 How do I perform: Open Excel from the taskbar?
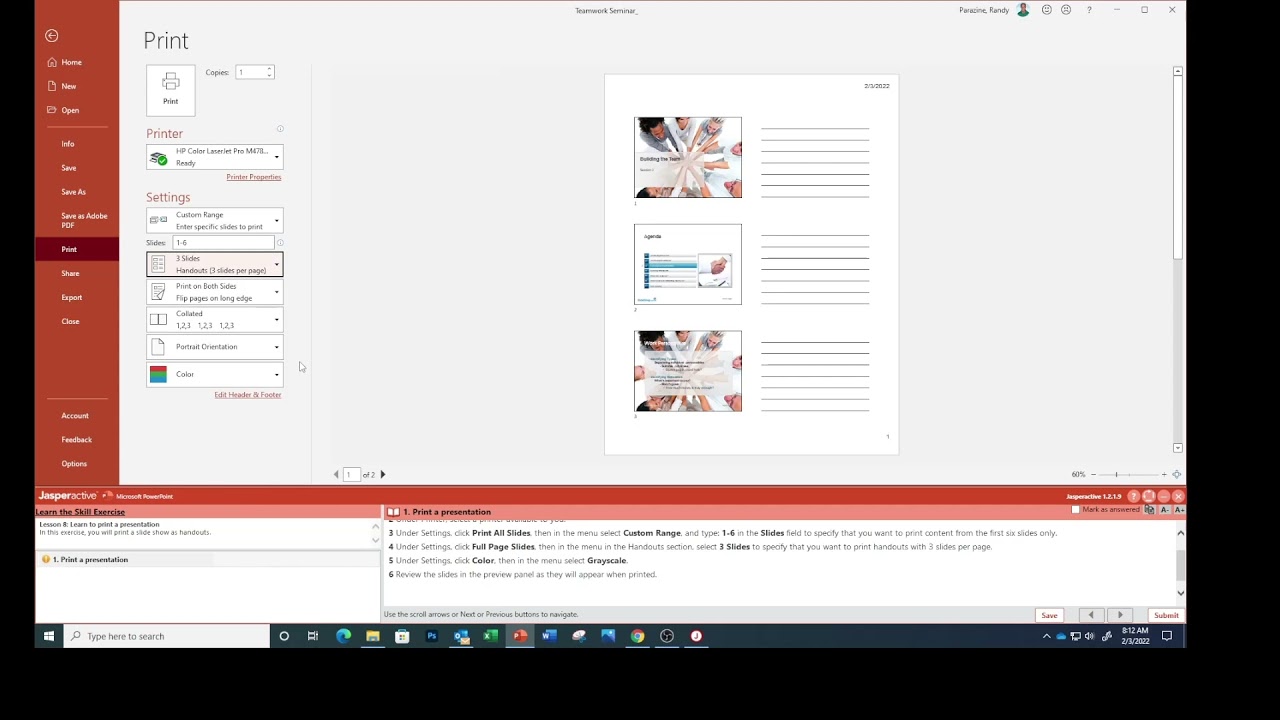tap(491, 636)
